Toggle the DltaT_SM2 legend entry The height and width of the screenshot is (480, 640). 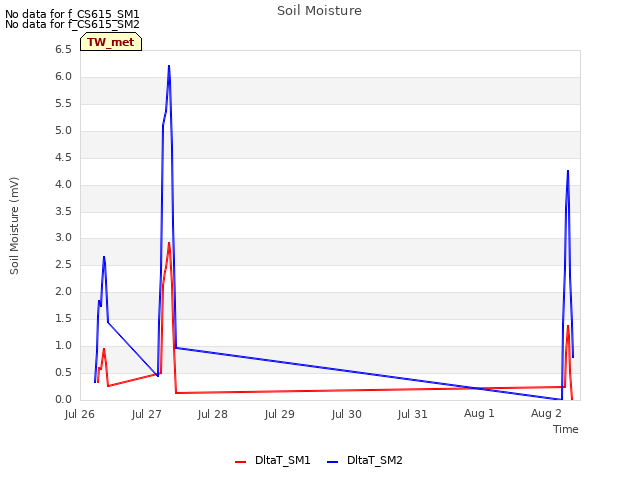coord(365,460)
